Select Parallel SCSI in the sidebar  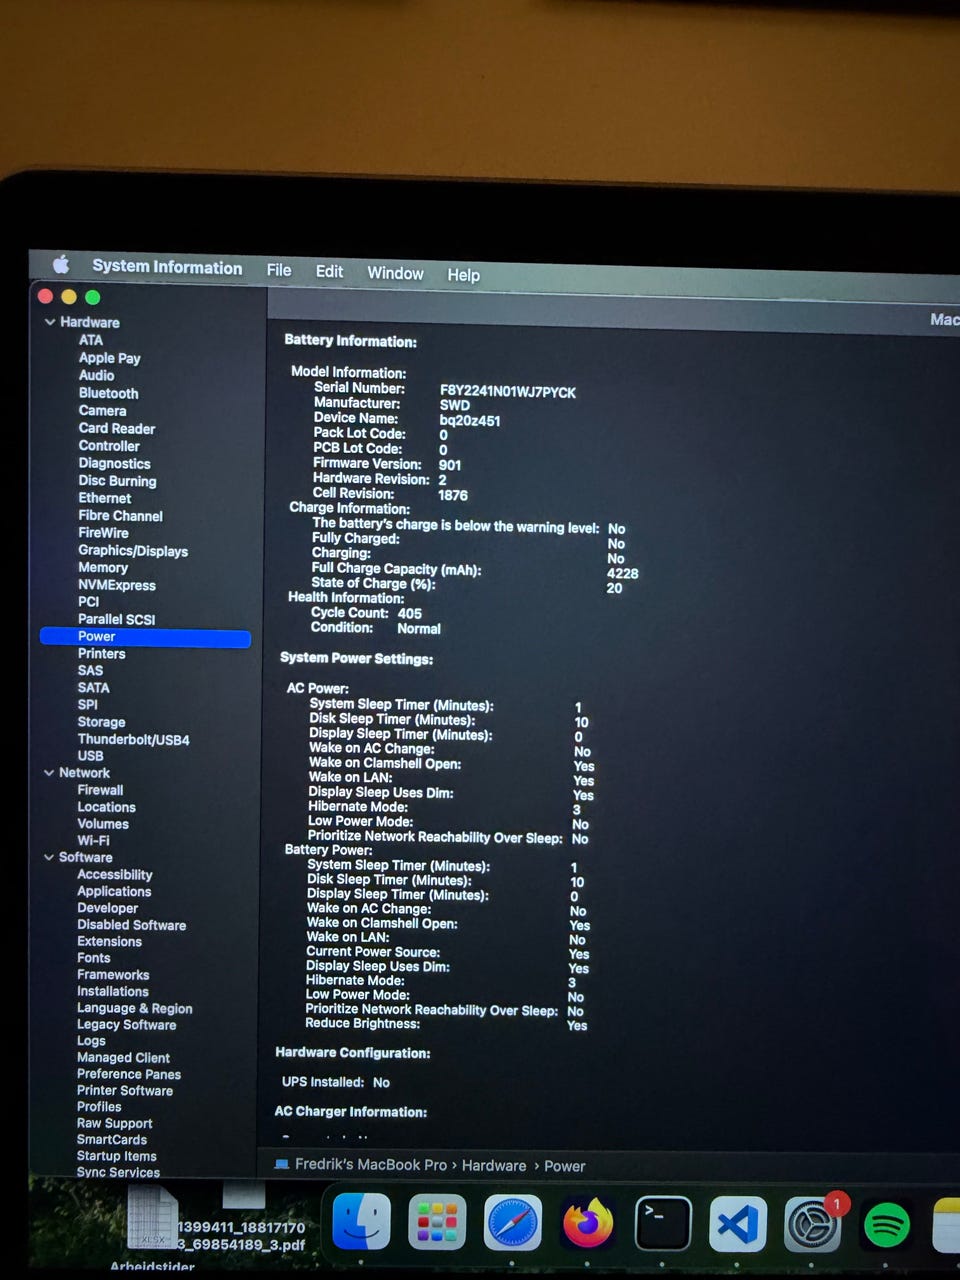click(x=117, y=619)
